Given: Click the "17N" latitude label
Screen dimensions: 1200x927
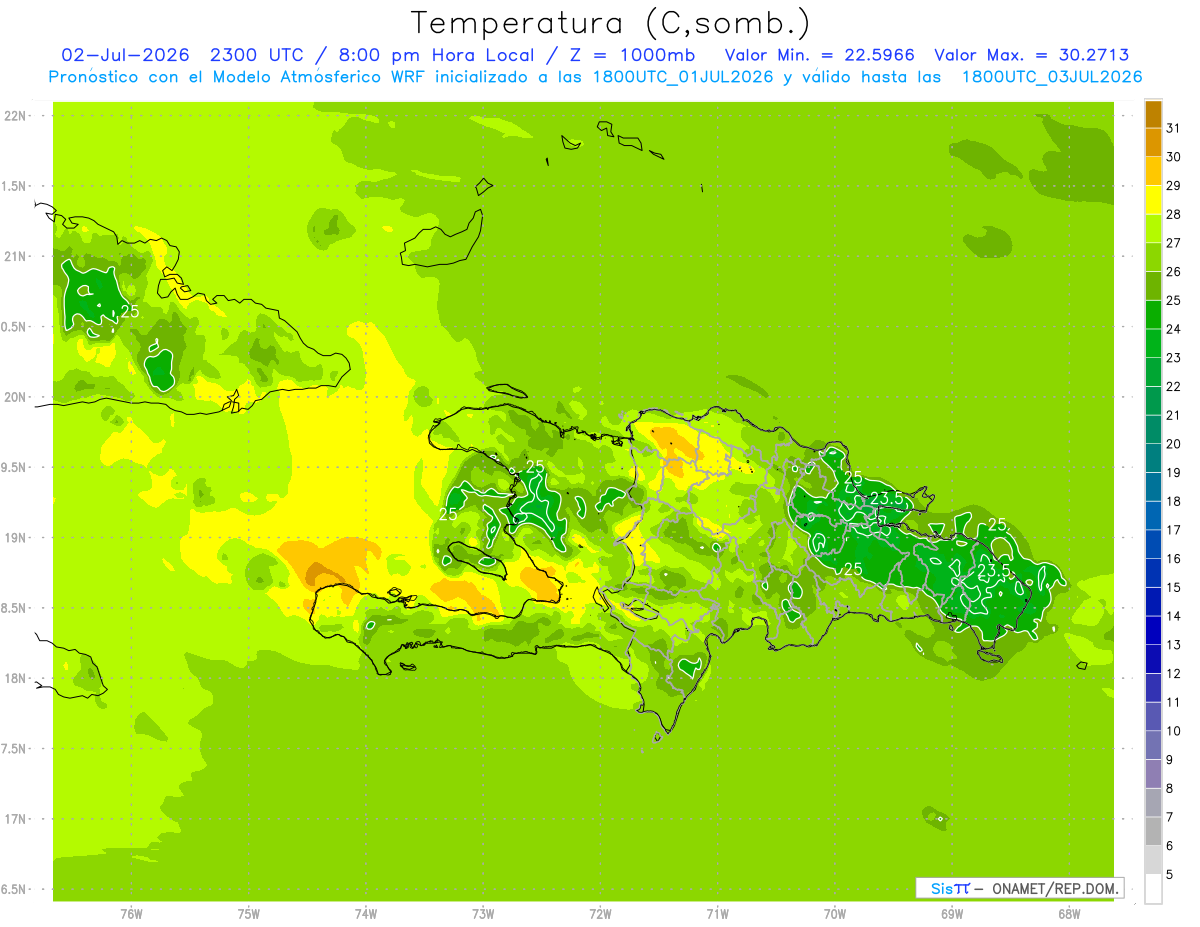Looking at the screenshot, I should (x=15, y=819).
